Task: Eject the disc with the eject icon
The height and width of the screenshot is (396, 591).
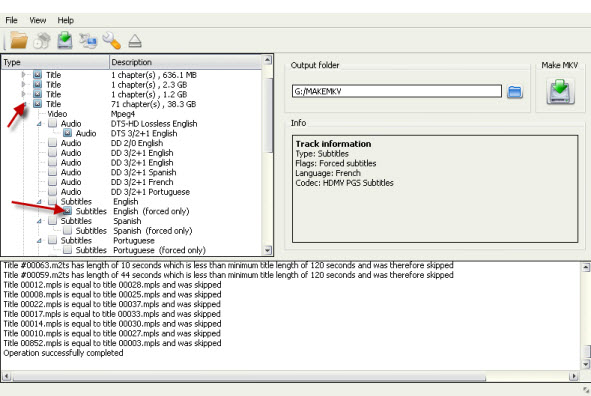Action: click(135, 41)
